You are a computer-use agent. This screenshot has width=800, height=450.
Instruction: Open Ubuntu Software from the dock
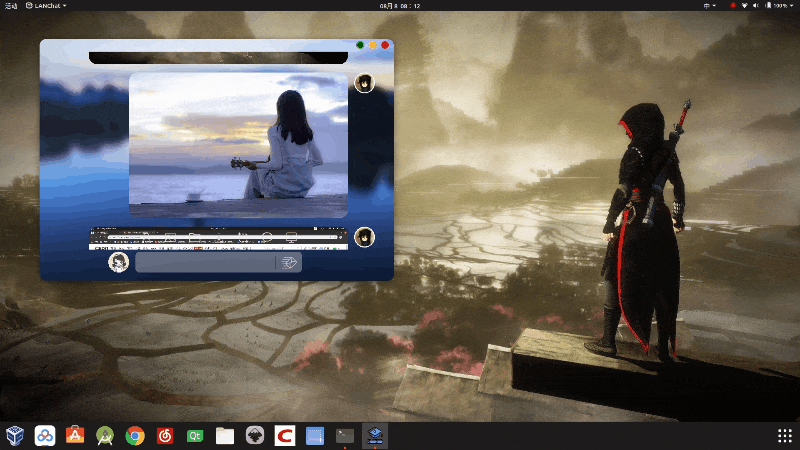[x=75, y=436]
